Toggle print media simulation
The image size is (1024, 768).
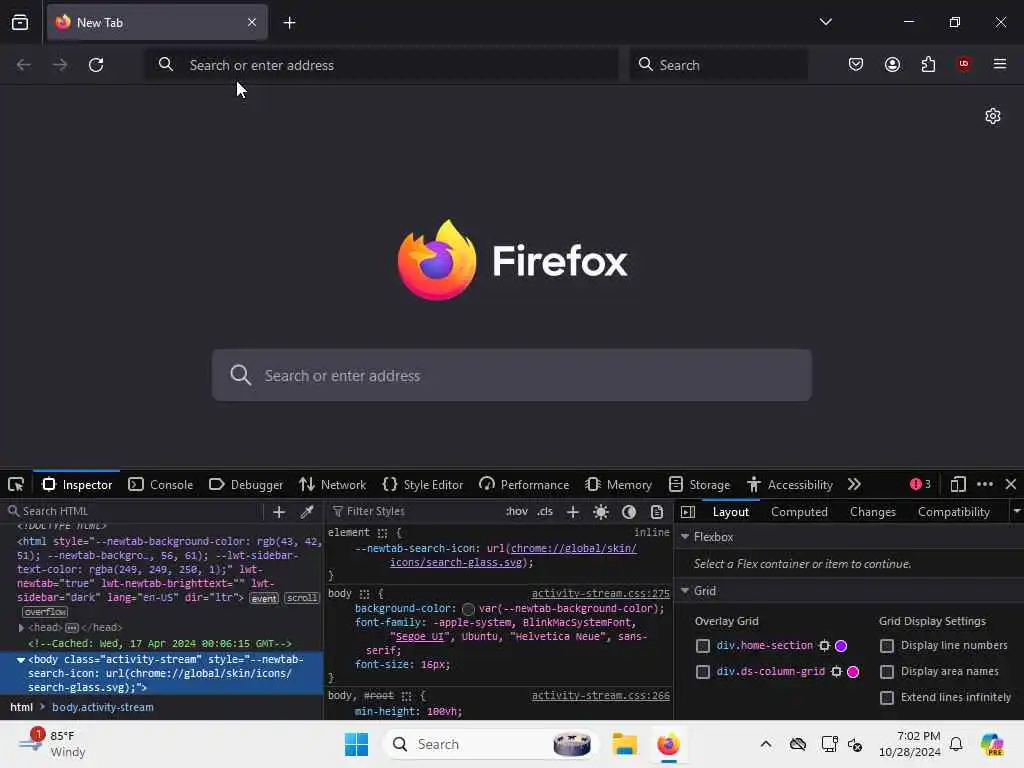click(657, 512)
